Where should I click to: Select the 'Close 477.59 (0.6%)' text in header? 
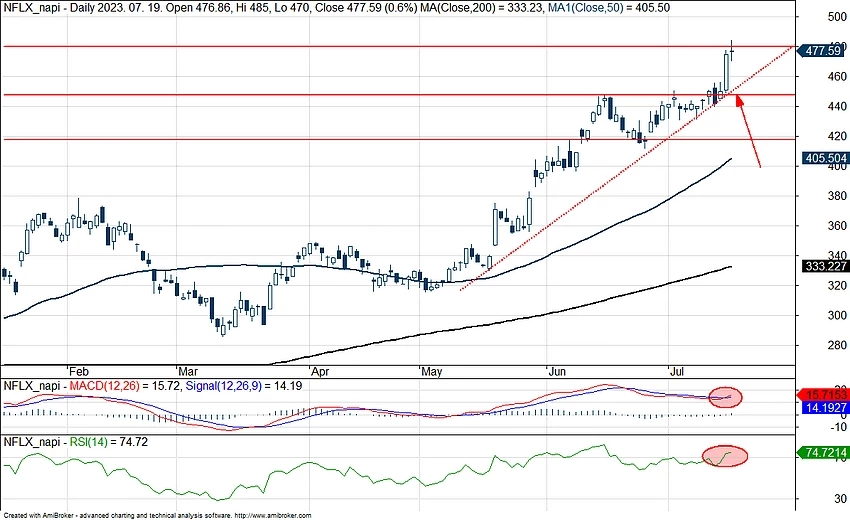[365, 8]
